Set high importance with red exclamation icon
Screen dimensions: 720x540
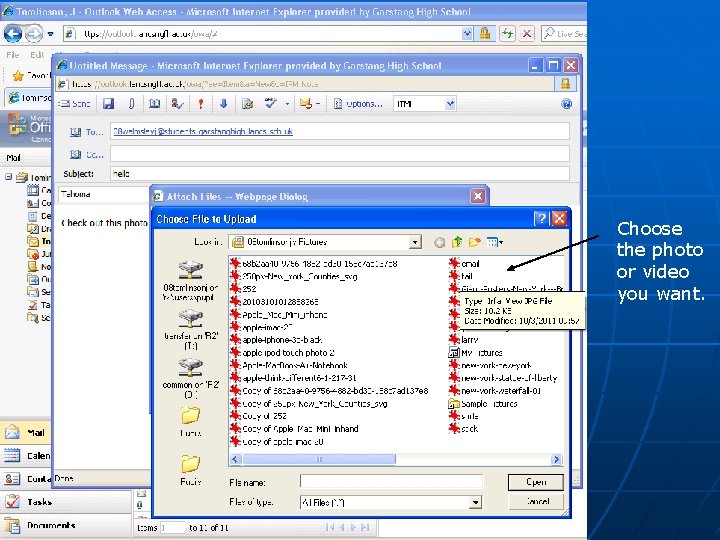click(x=201, y=104)
